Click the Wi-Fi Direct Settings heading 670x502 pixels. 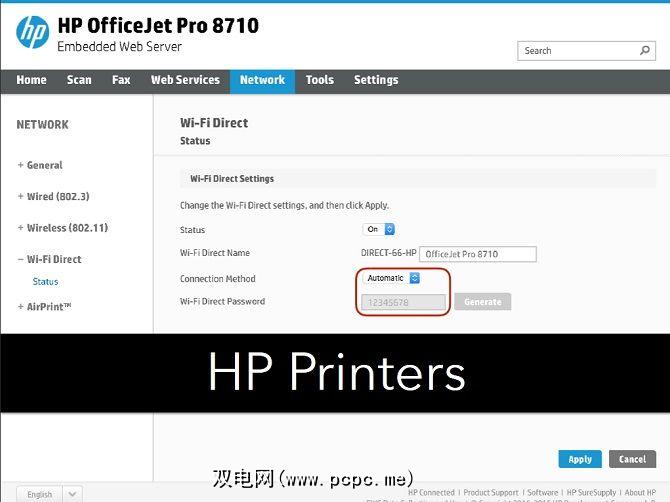click(x=232, y=179)
